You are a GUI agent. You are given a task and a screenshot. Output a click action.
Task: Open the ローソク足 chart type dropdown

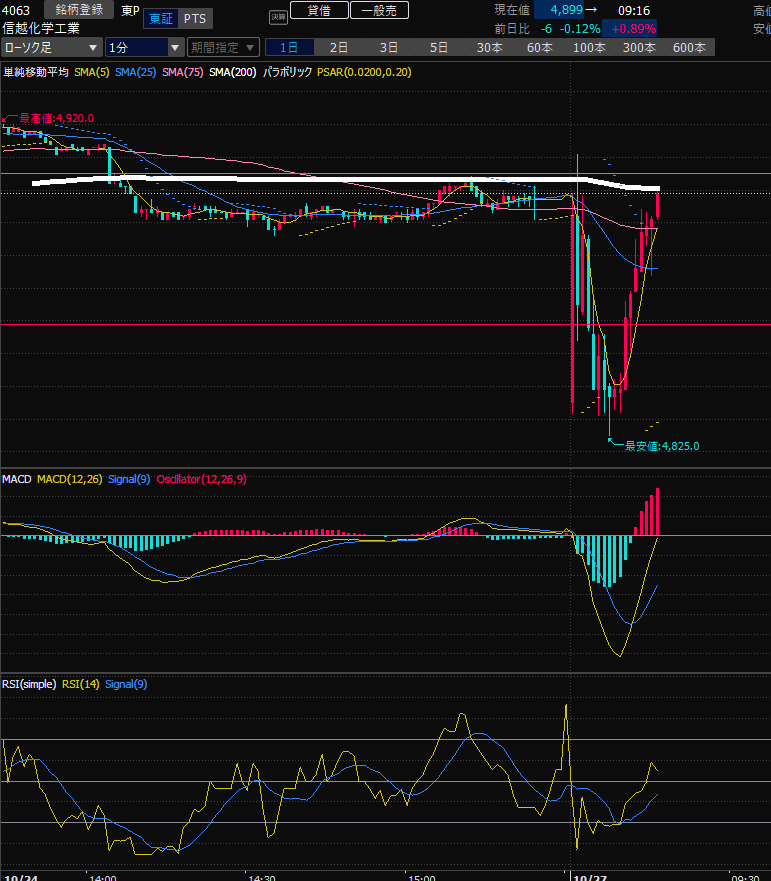coord(52,47)
